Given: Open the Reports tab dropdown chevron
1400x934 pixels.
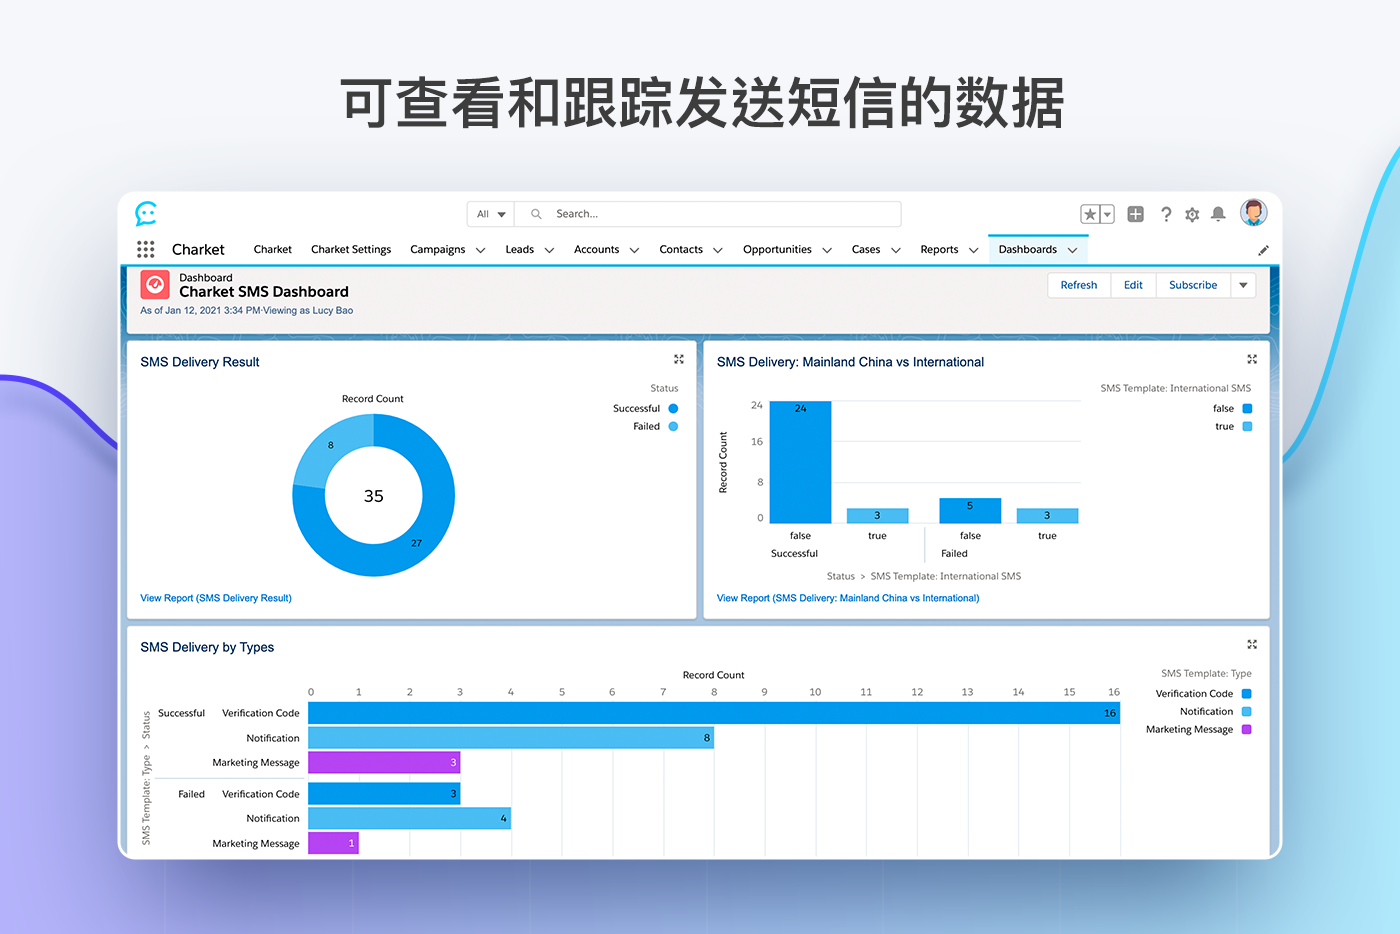Looking at the screenshot, I should click(x=973, y=250).
